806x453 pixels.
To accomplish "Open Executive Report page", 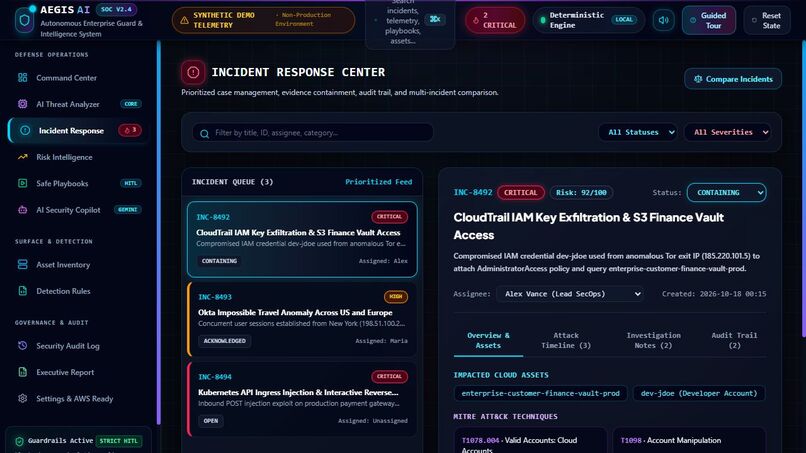I will point(78,372).
